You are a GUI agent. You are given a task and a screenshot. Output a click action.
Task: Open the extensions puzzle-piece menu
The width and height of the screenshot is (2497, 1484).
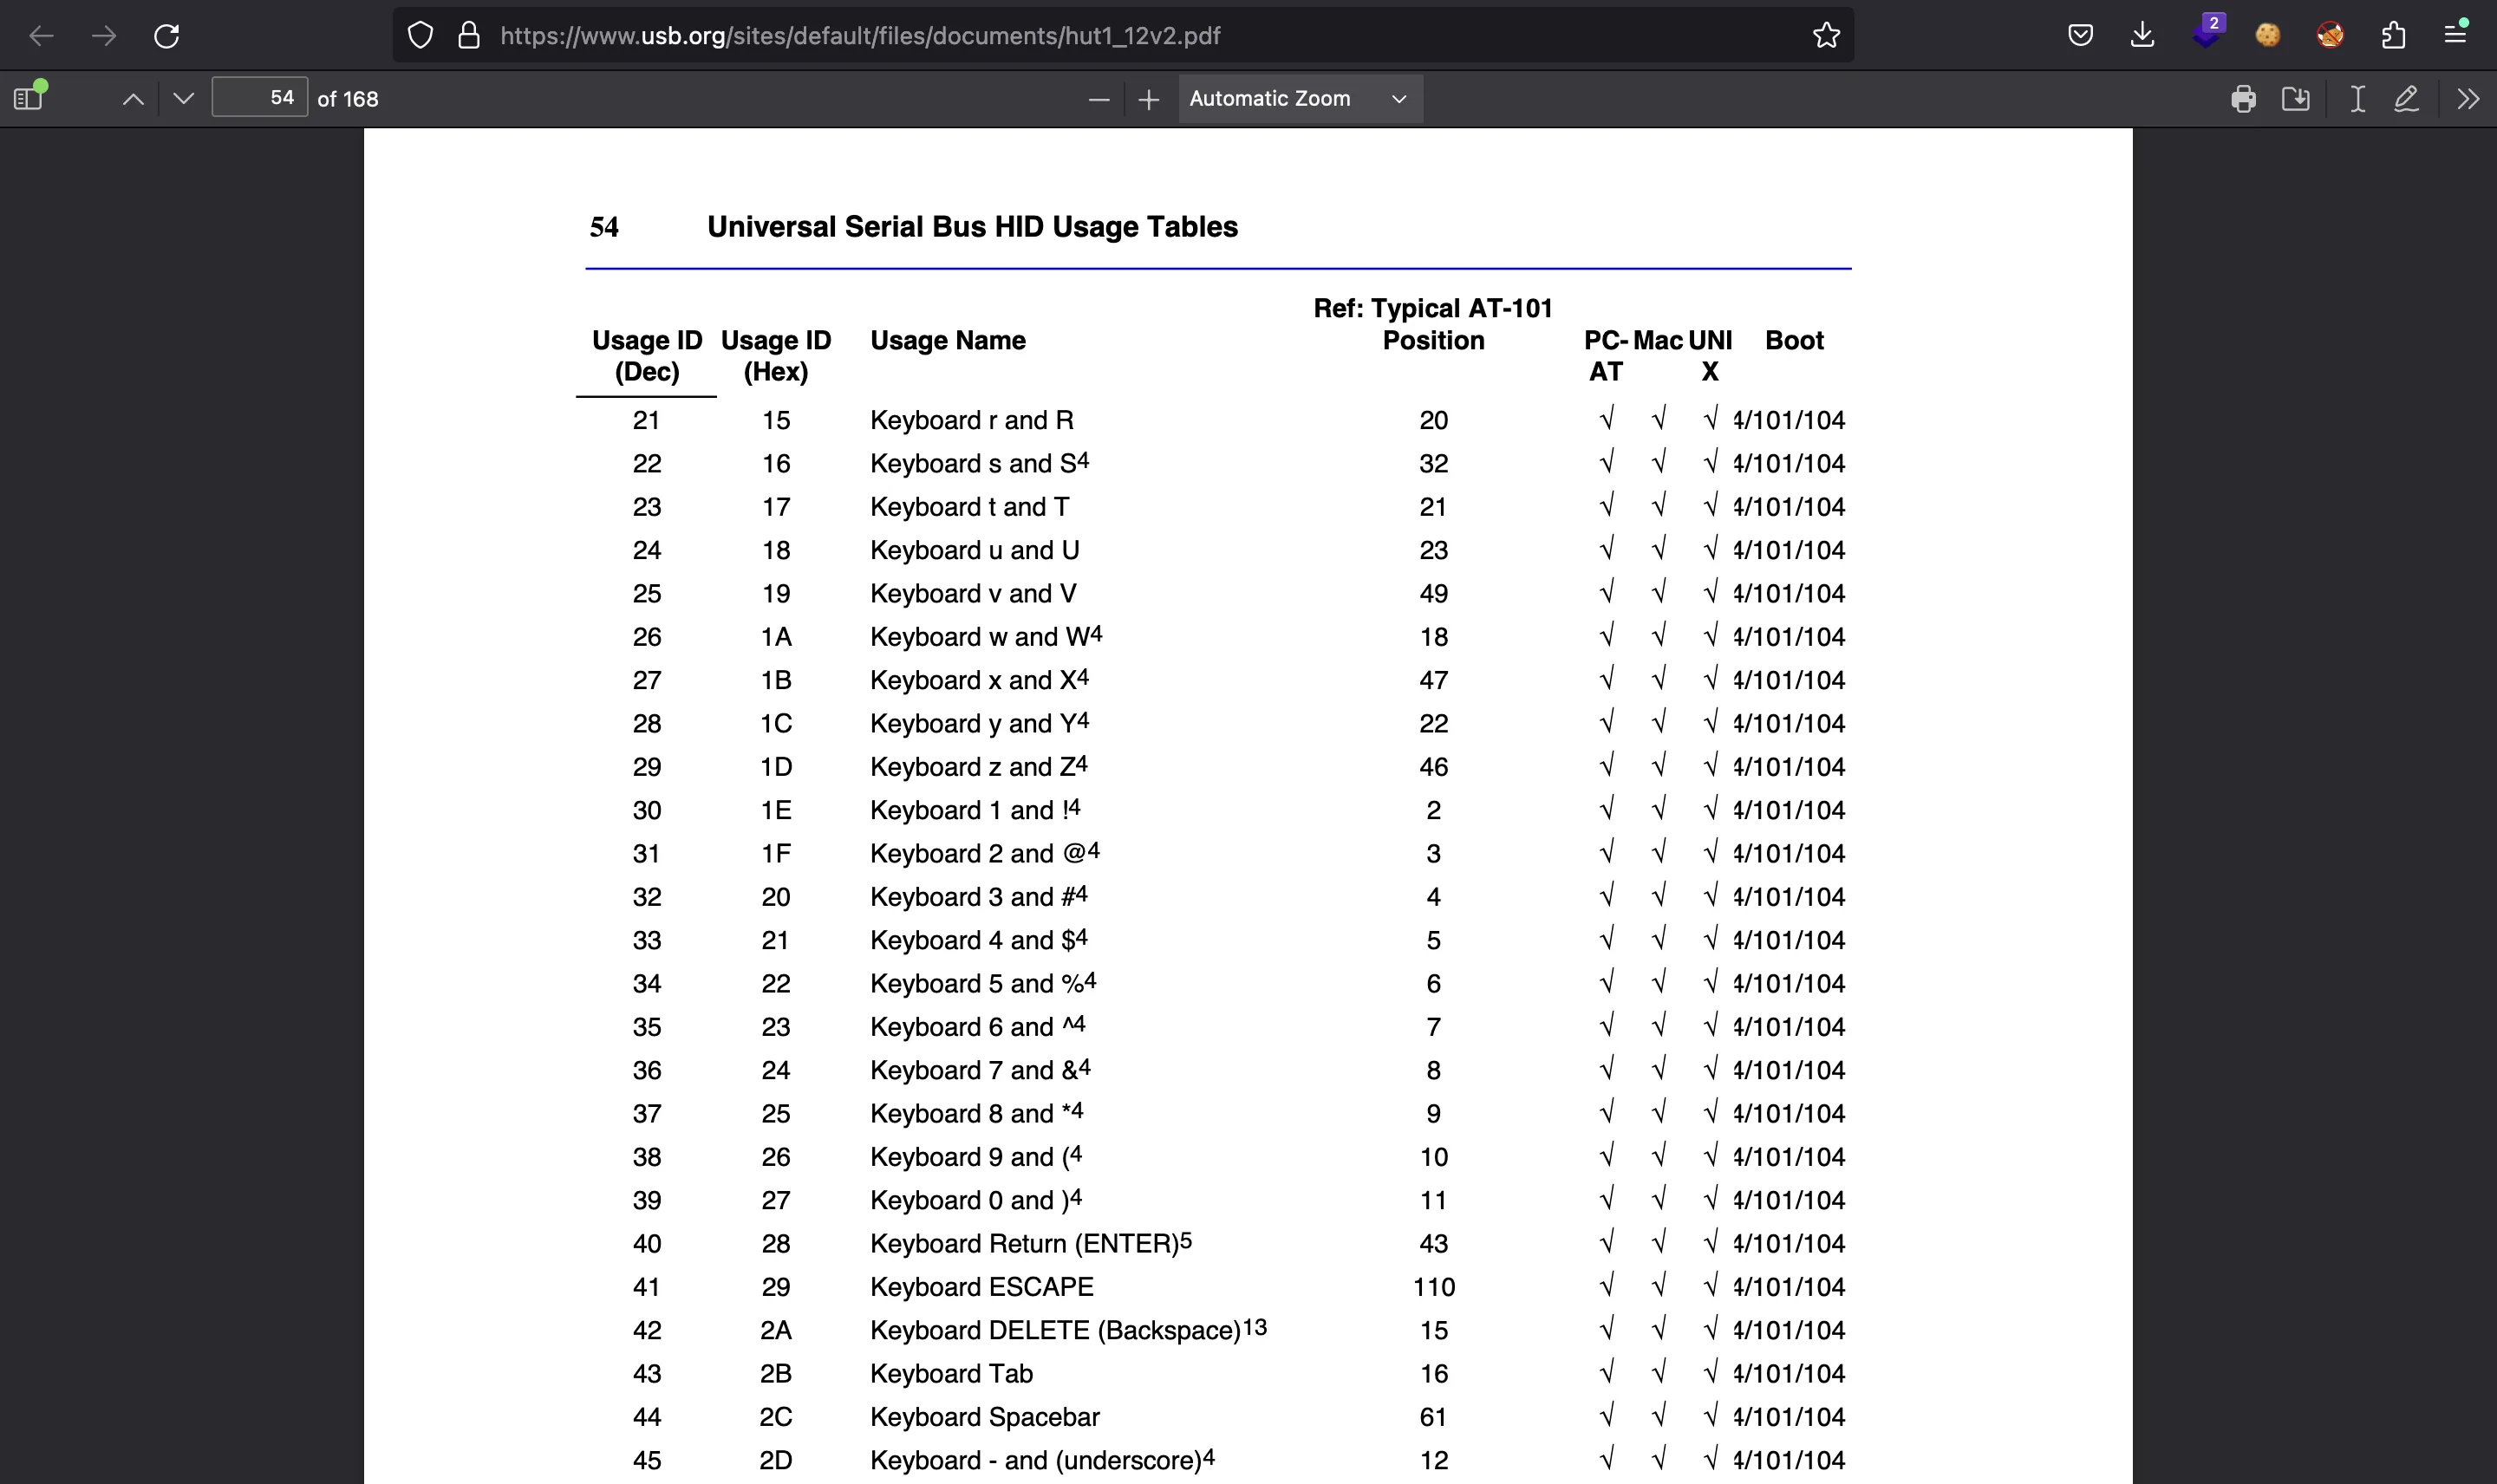click(2393, 36)
